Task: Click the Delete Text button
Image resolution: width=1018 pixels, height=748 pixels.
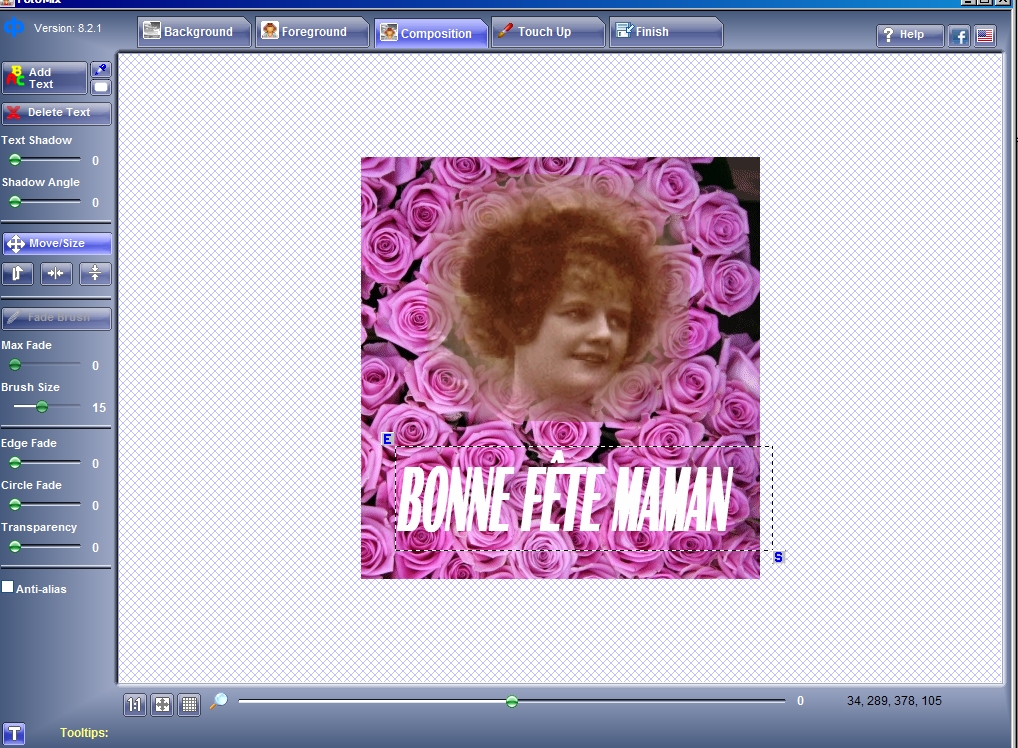Action: [x=56, y=113]
